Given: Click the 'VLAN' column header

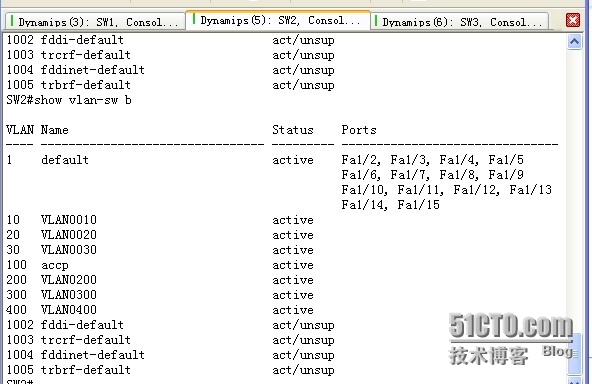Looking at the screenshot, I should tap(20, 130).
